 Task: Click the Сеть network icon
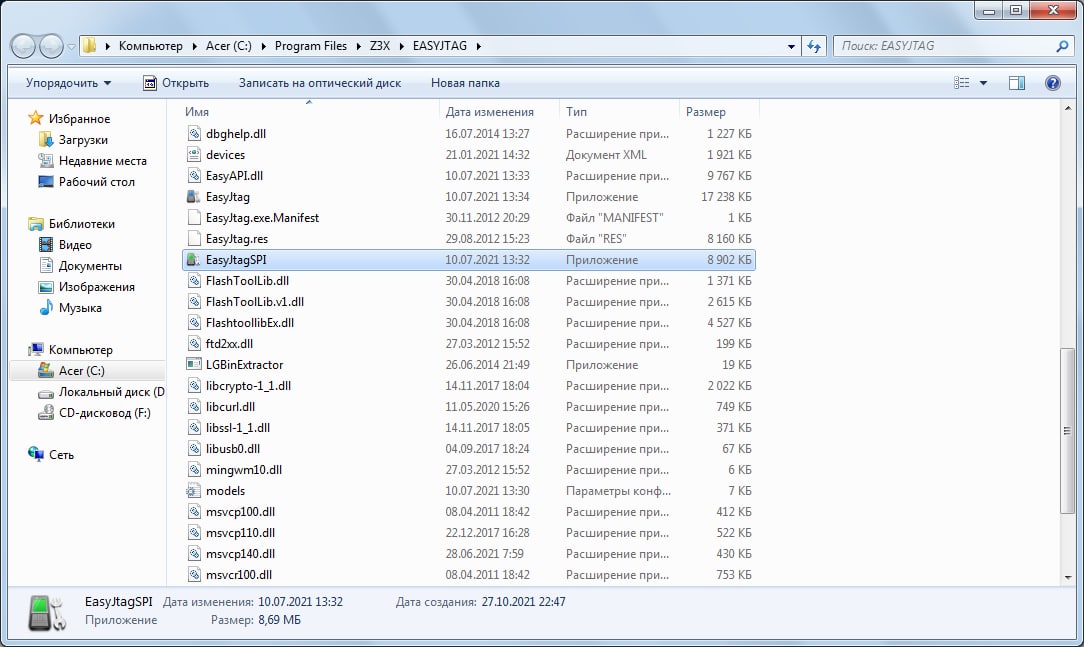(x=35, y=454)
